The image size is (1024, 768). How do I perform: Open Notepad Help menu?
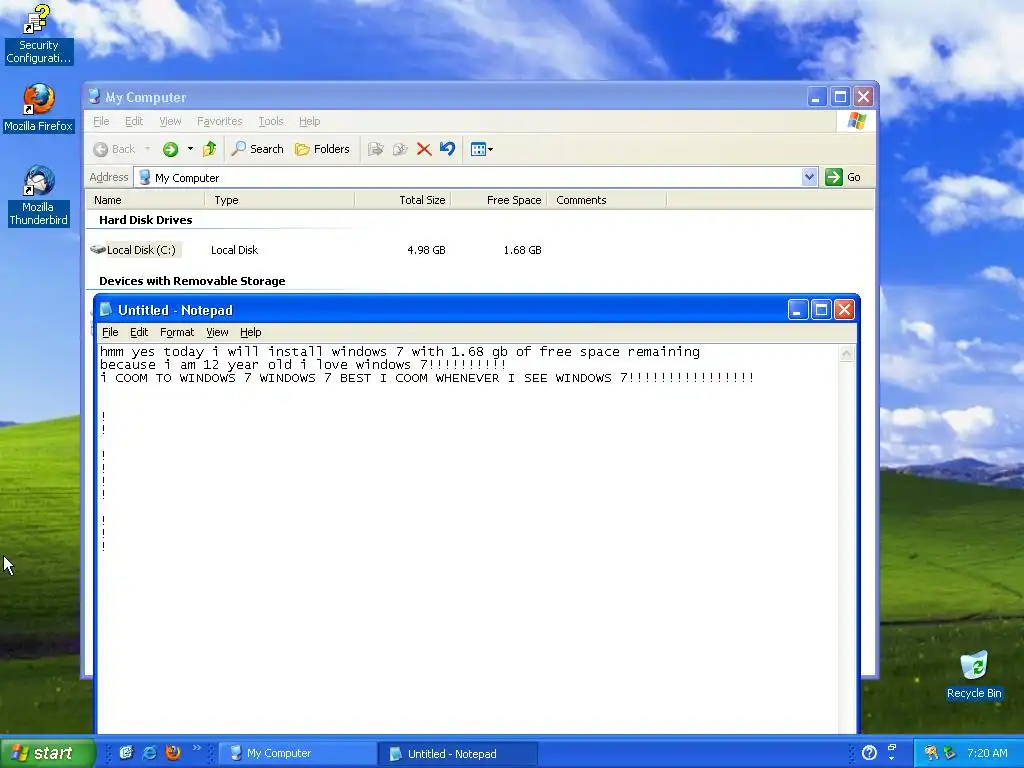251,332
